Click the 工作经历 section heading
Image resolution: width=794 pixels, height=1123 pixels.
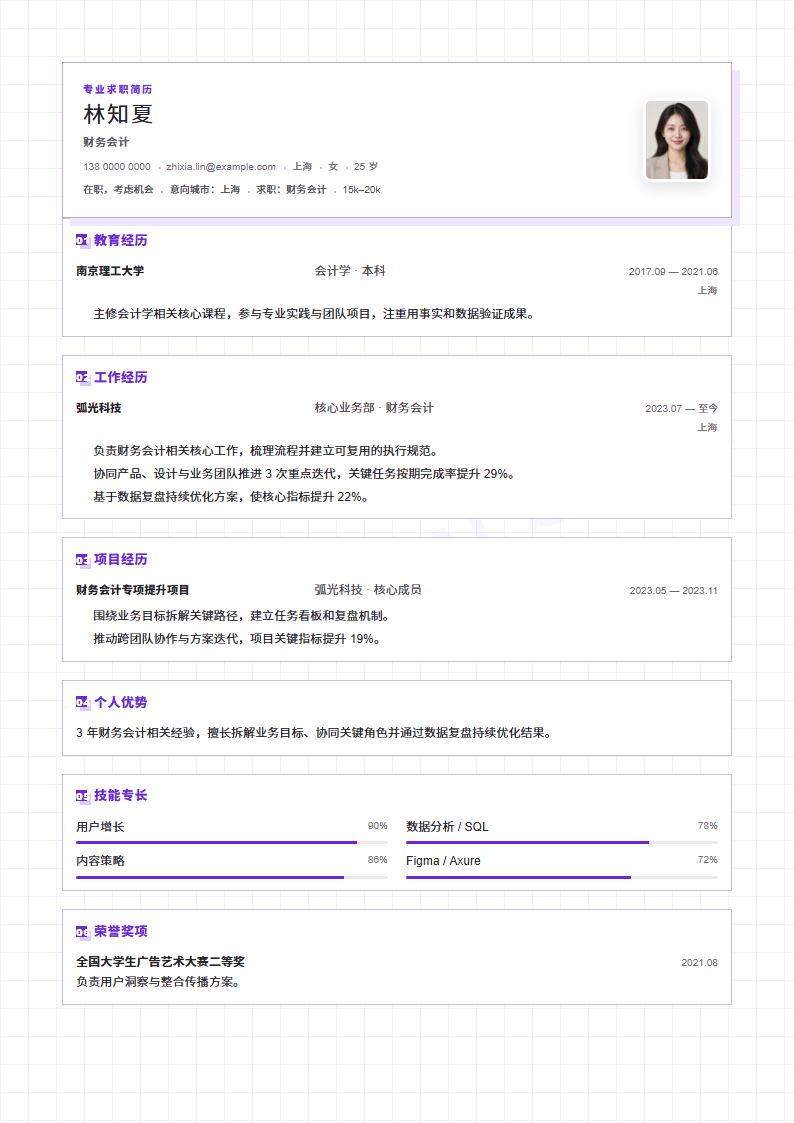120,377
